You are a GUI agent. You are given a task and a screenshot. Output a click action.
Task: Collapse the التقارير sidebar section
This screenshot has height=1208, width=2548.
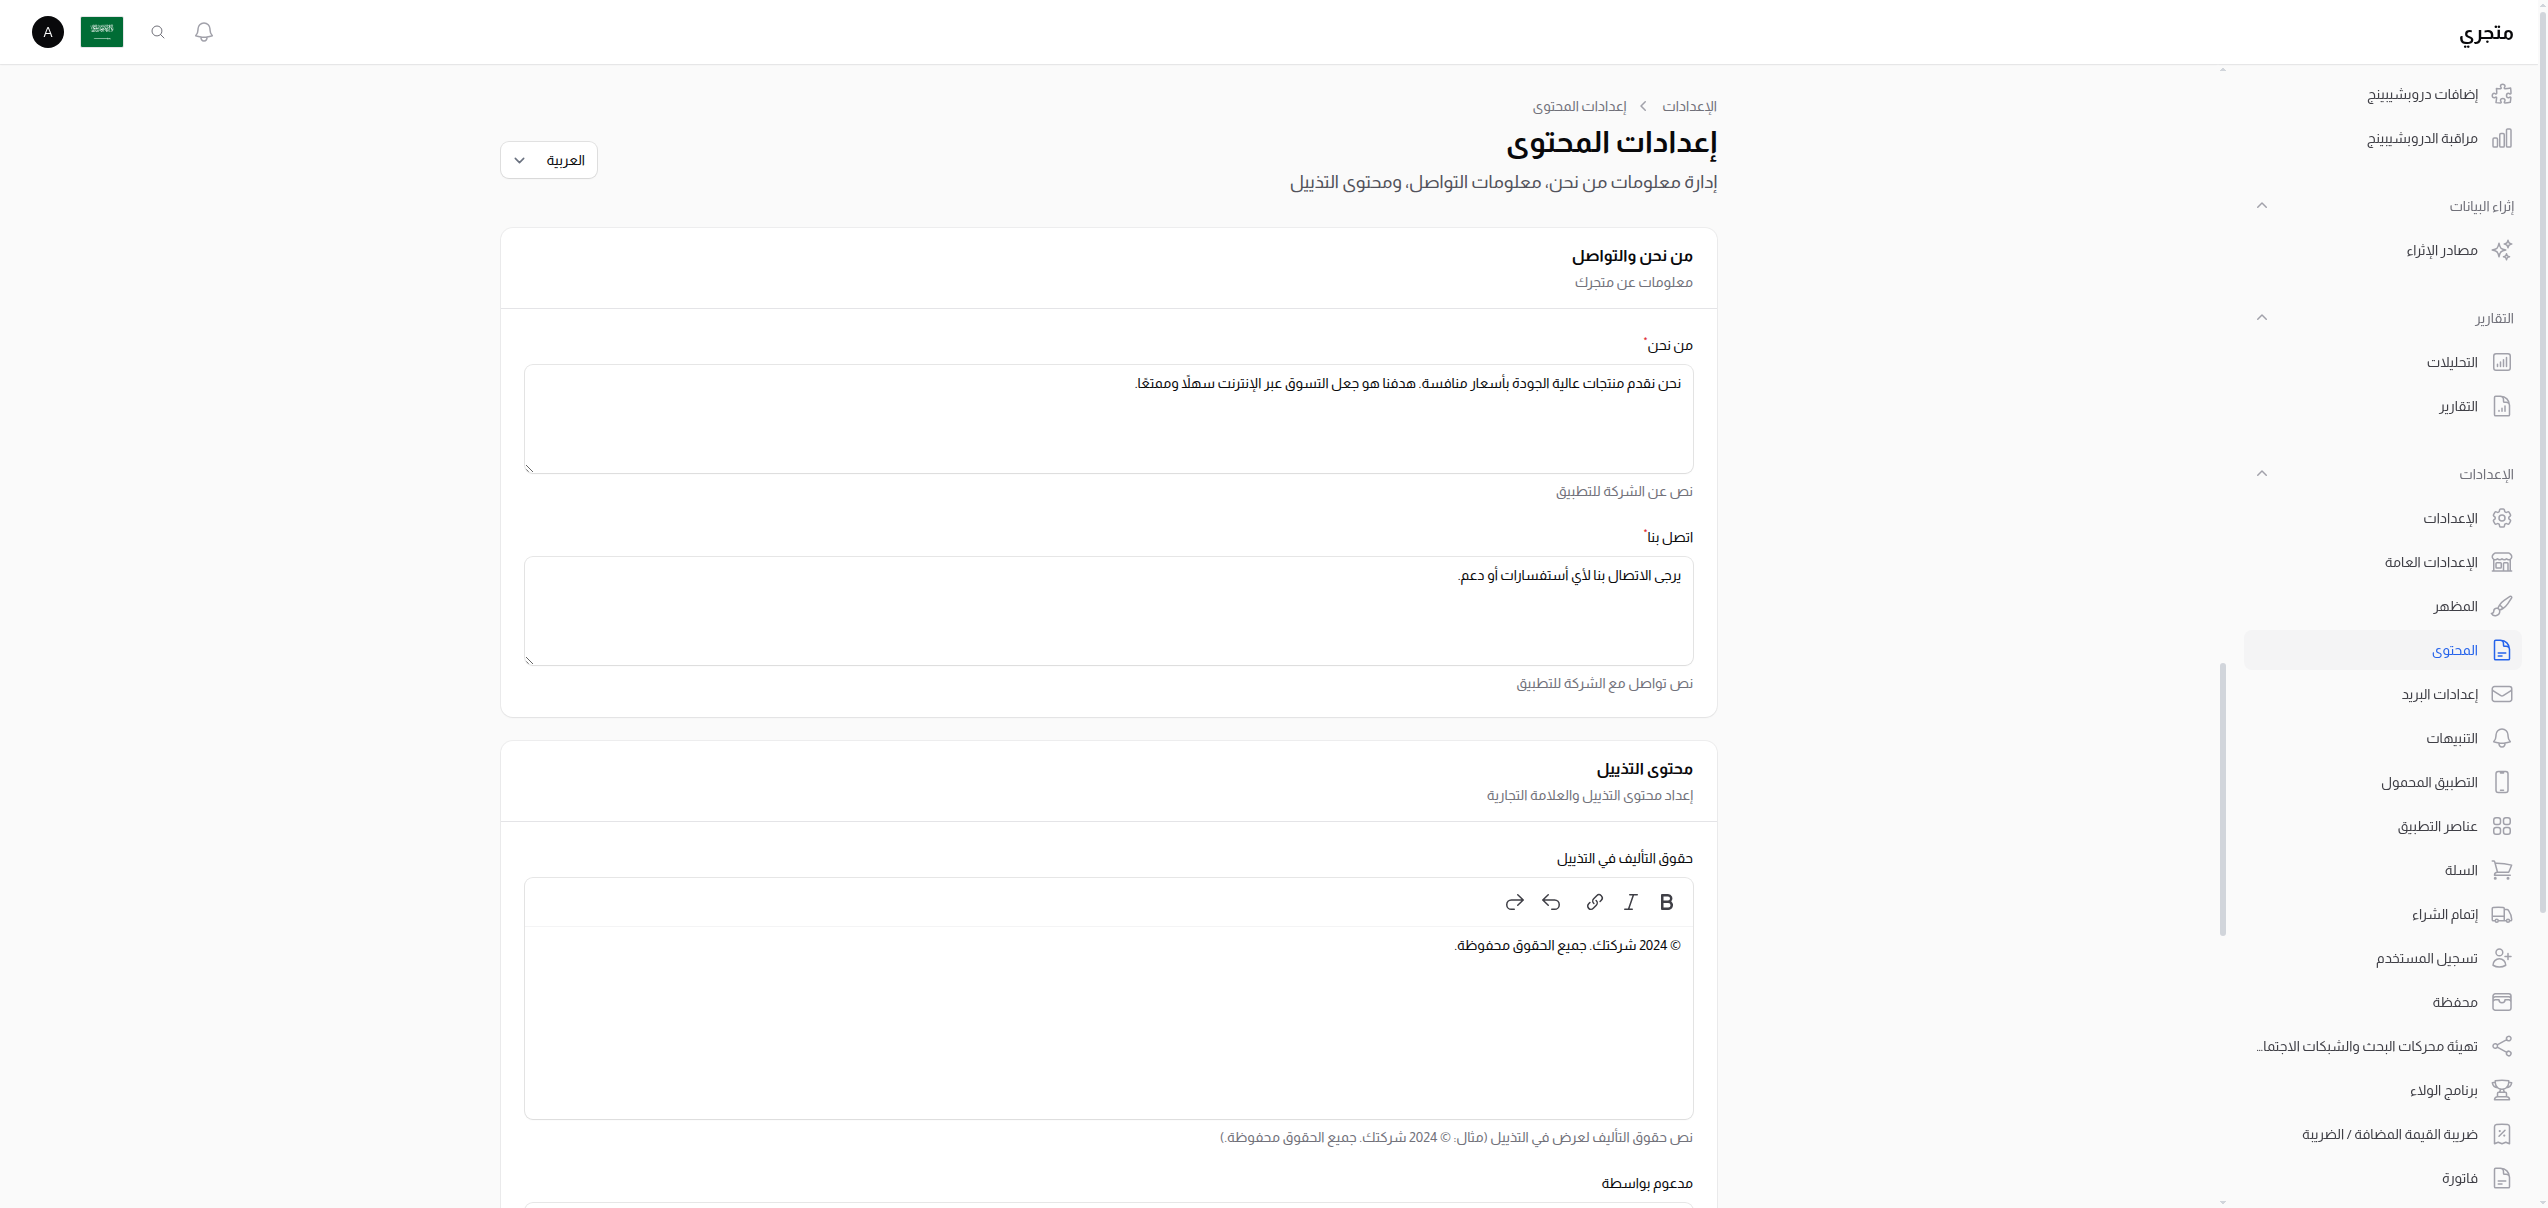pyautogui.click(x=2262, y=318)
